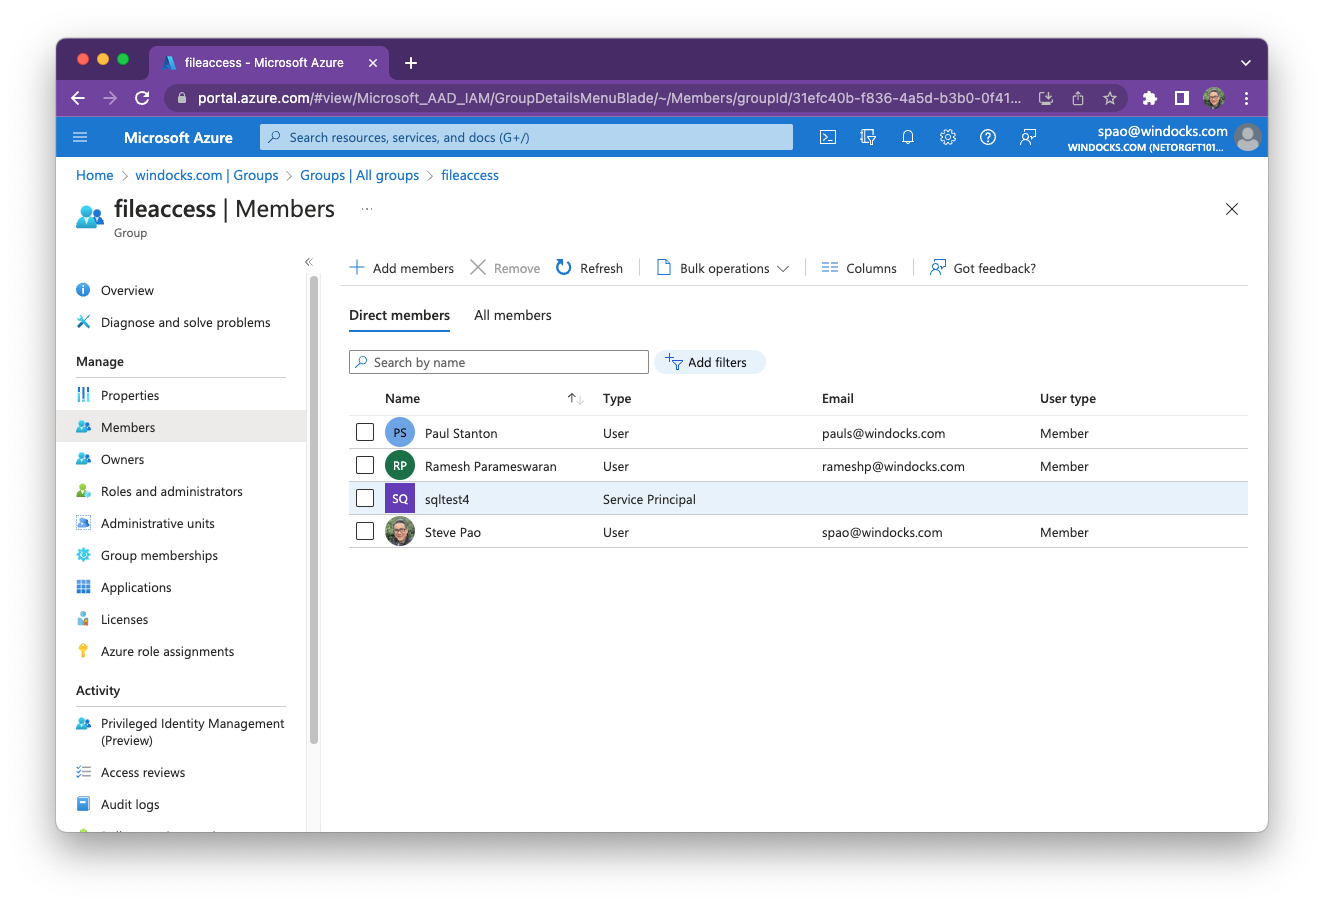Send feedback using the feedback icon

click(x=1027, y=137)
